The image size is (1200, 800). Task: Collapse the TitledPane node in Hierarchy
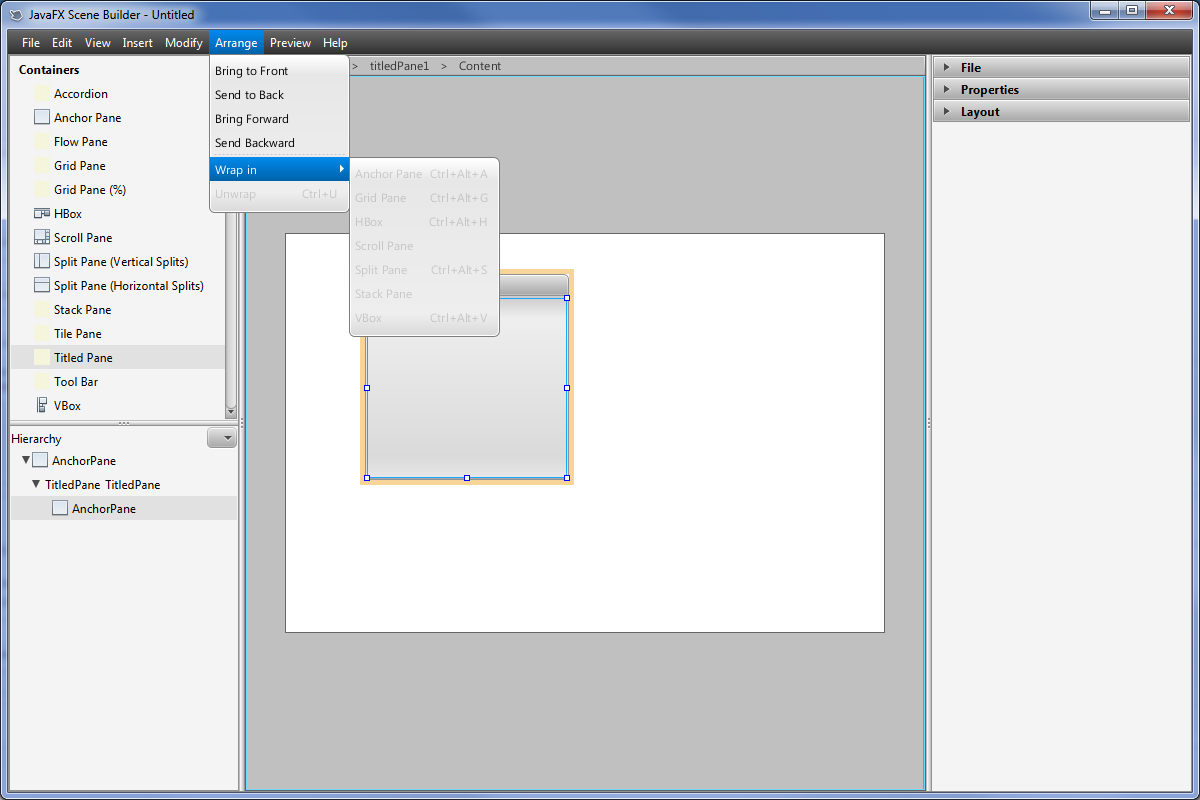point(36,484)
